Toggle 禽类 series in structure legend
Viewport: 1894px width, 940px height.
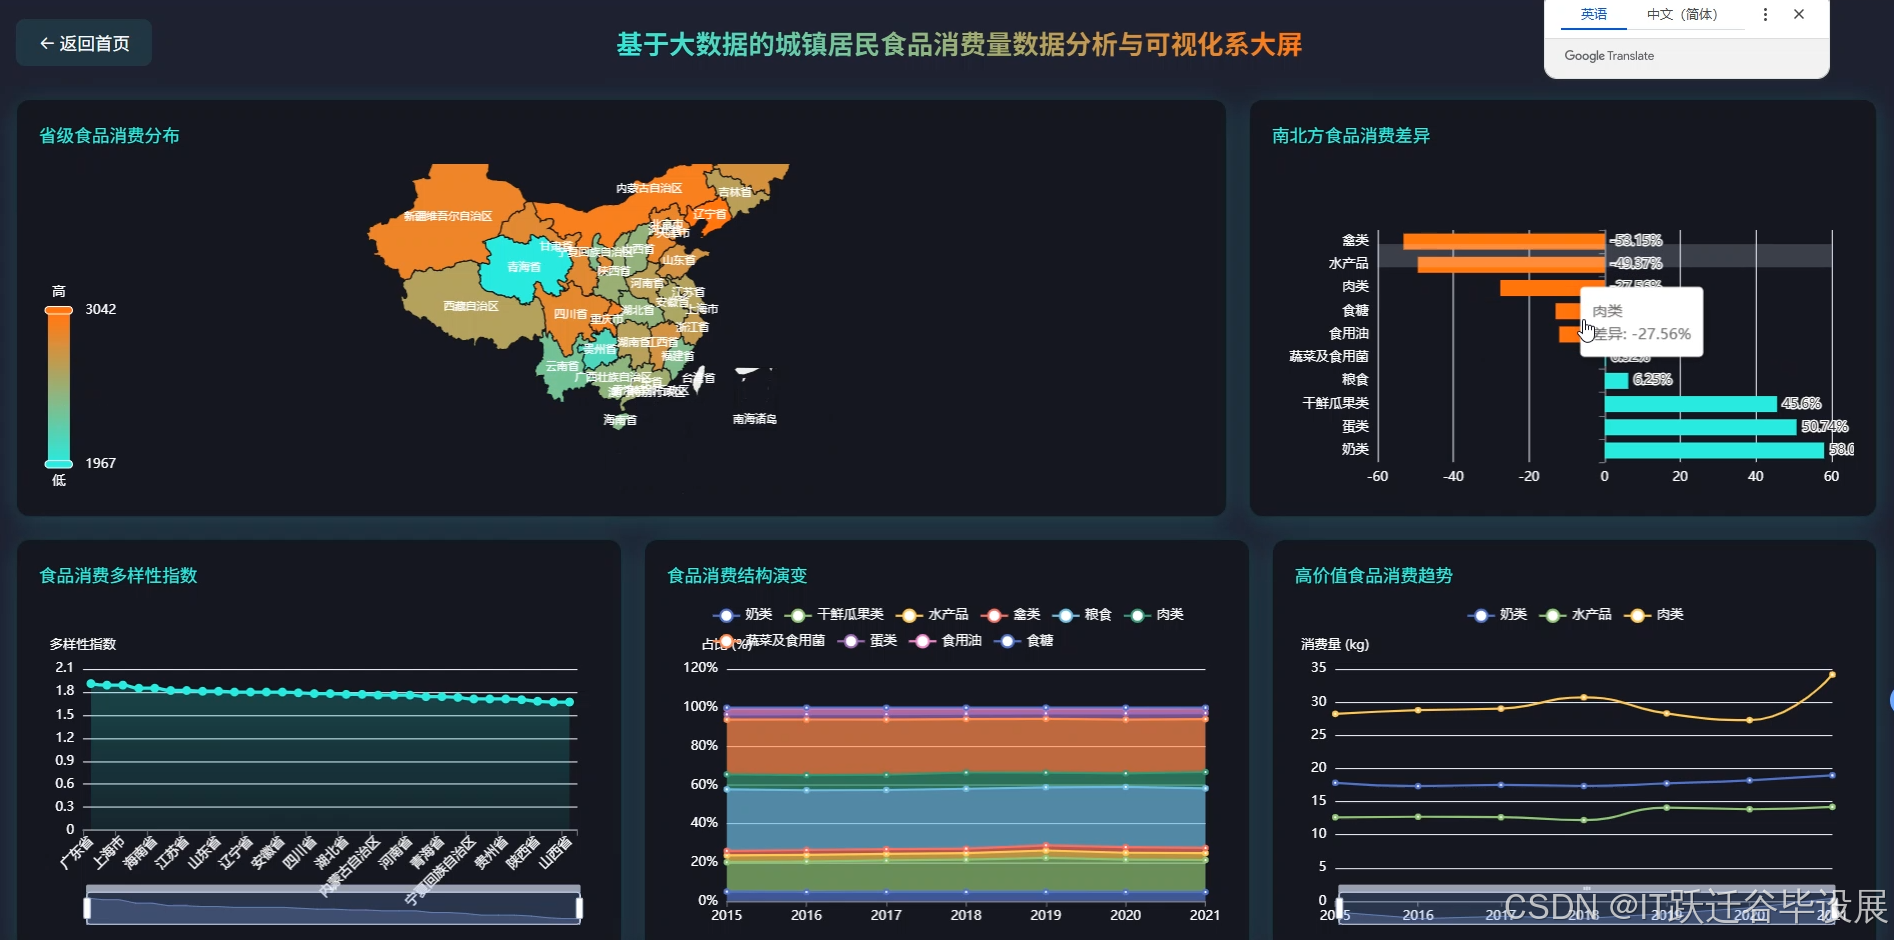tap(1011, 614)
